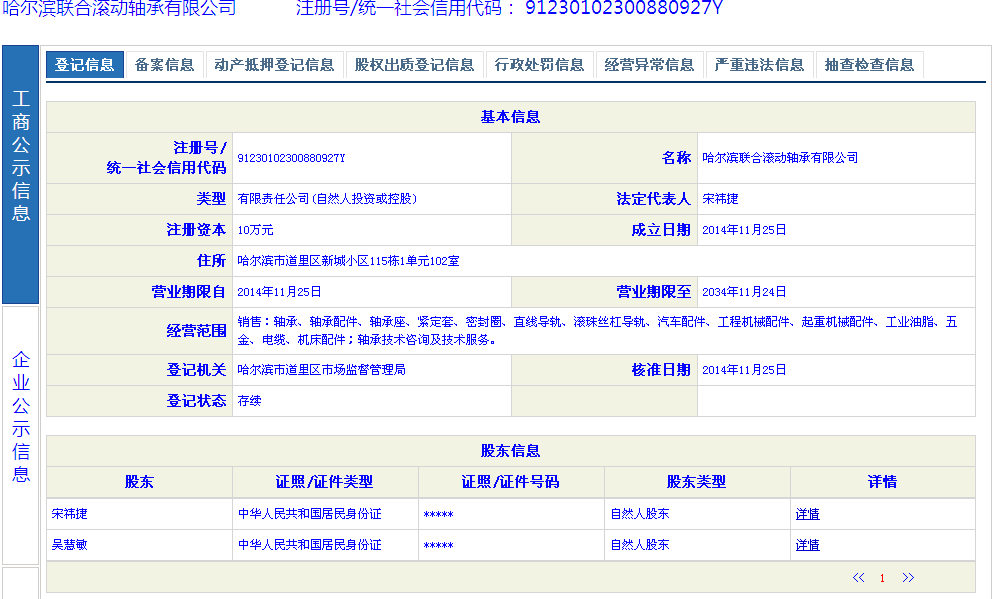This screenshot has width=996, height=599.
Task: Go to next shareholder page arrow
Action: 908,578
